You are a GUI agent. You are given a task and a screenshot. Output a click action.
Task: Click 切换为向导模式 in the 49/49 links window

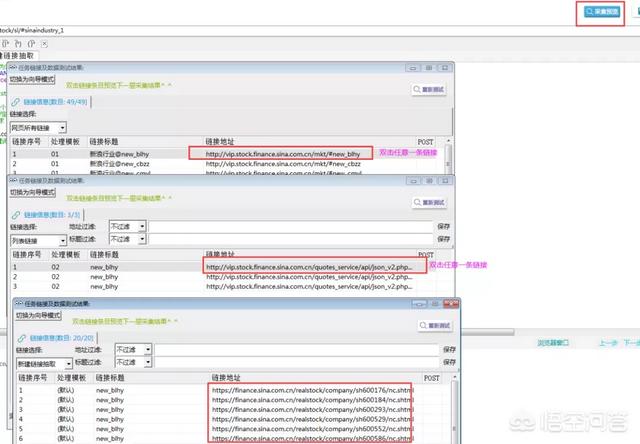32,79
